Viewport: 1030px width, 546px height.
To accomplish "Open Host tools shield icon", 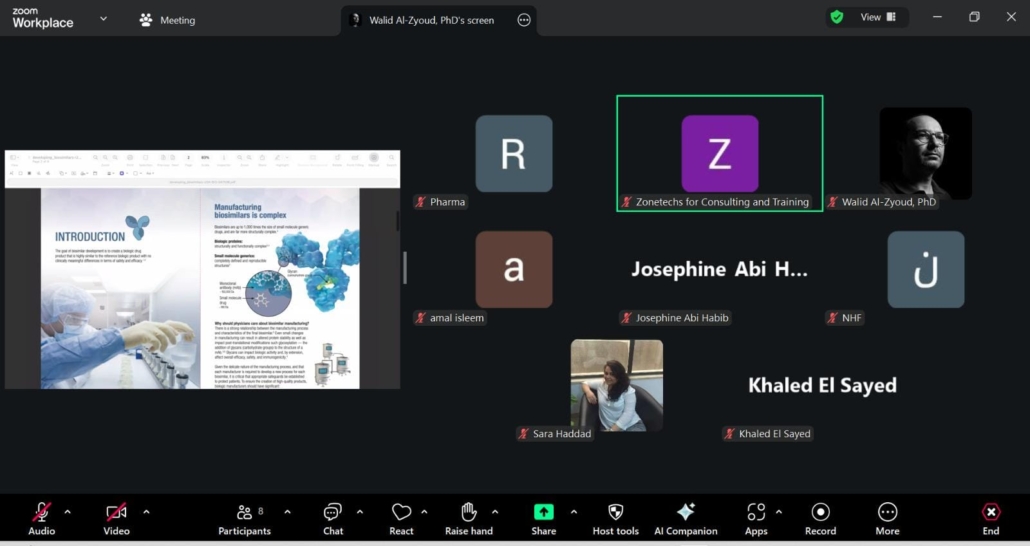I will pos(615,518).
